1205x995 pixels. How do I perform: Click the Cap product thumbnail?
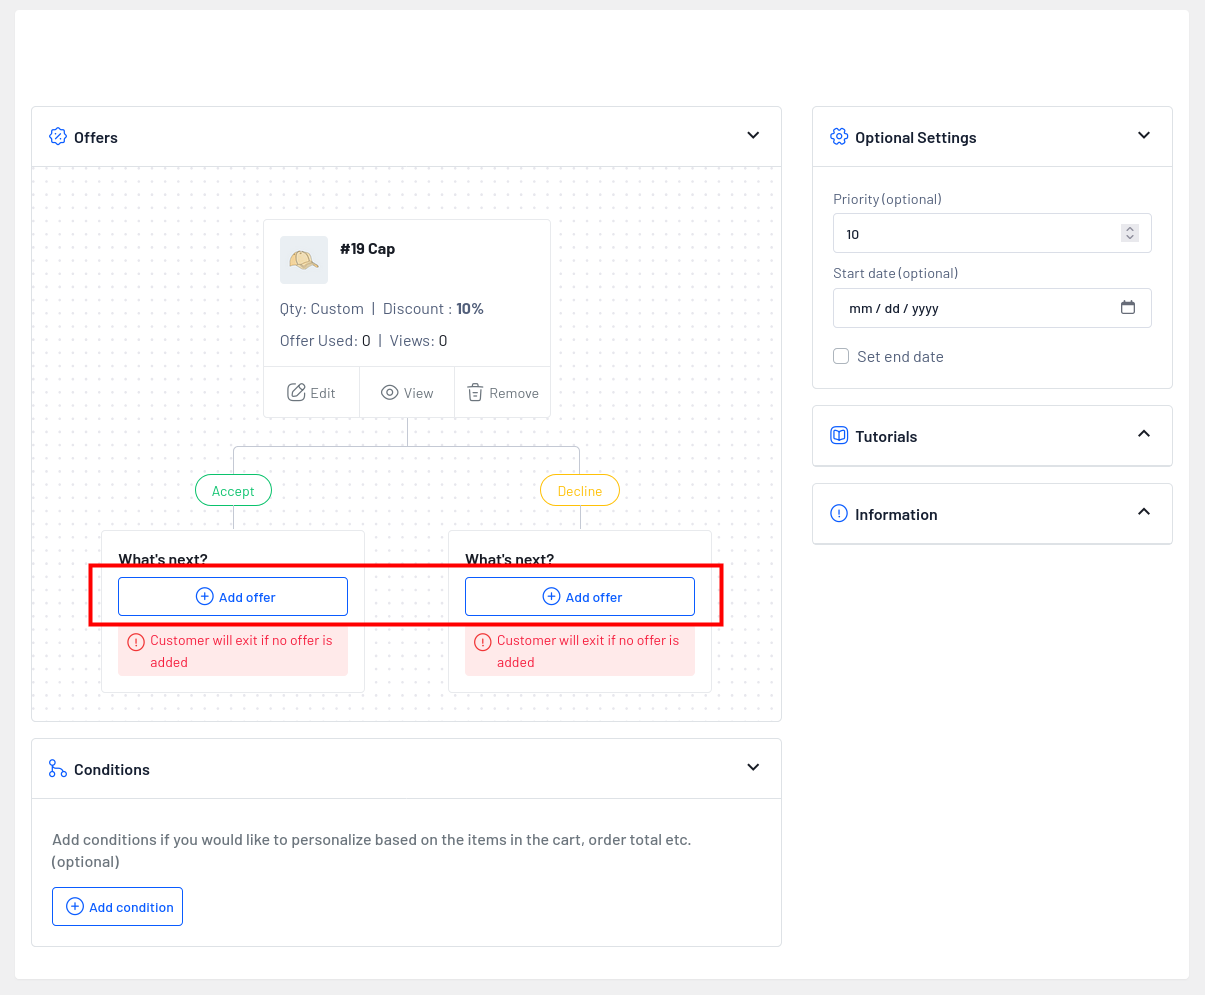click(304, 260)
